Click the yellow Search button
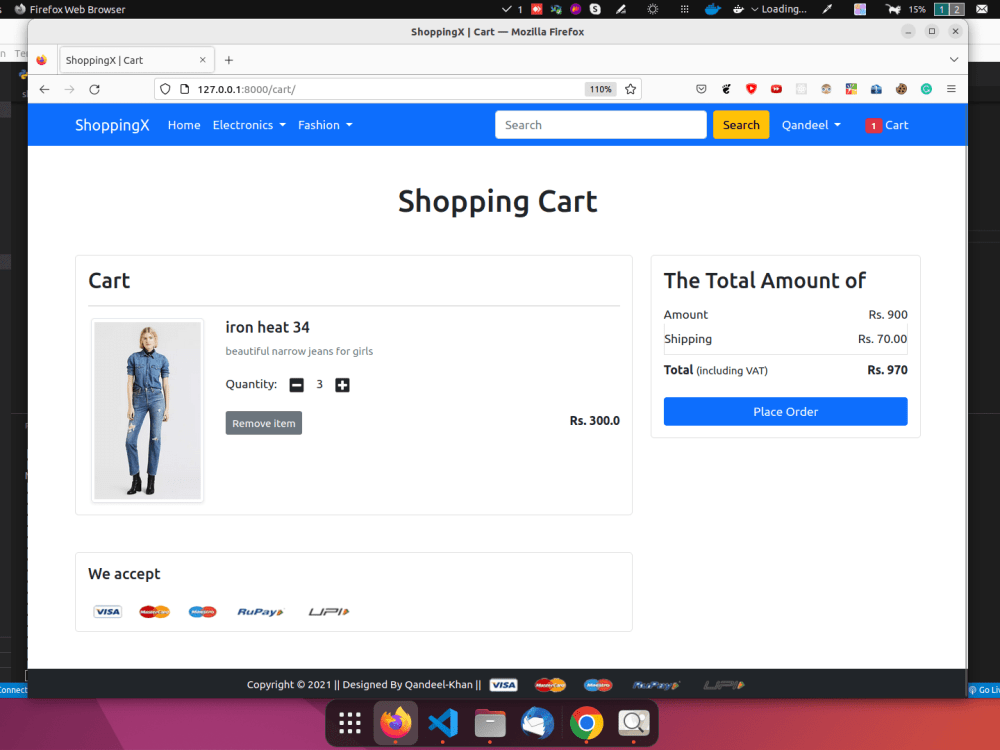 click(x=741, y=125)
